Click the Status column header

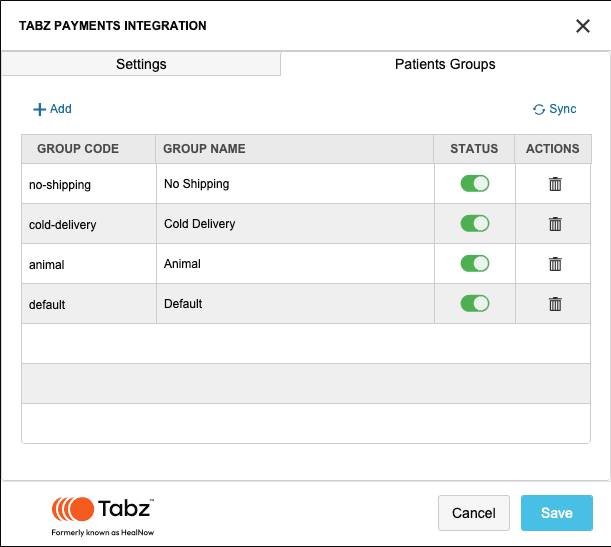click(x=474, y=149)
